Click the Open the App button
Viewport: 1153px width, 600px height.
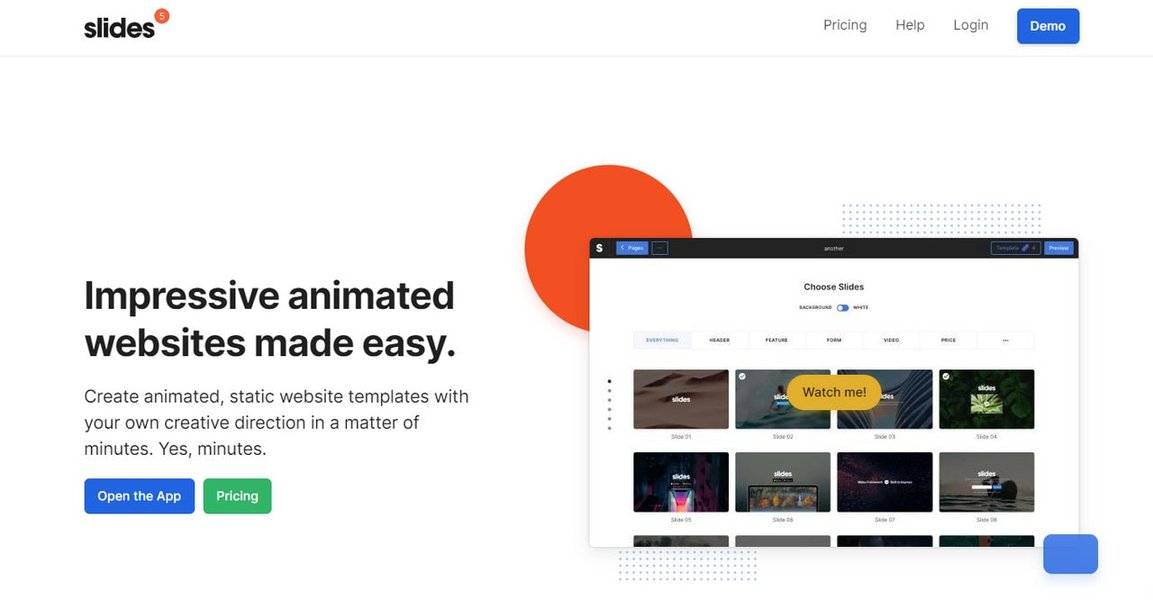[x=139, y=496]
